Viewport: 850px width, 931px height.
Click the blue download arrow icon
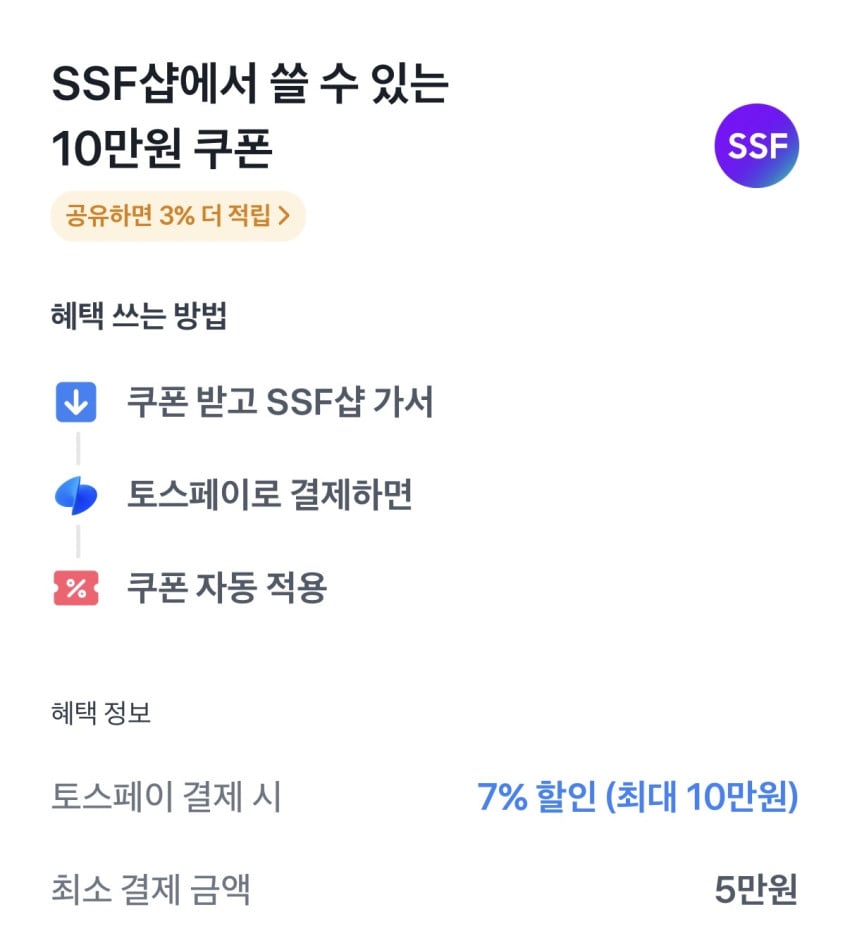click(x=75, y=402)
